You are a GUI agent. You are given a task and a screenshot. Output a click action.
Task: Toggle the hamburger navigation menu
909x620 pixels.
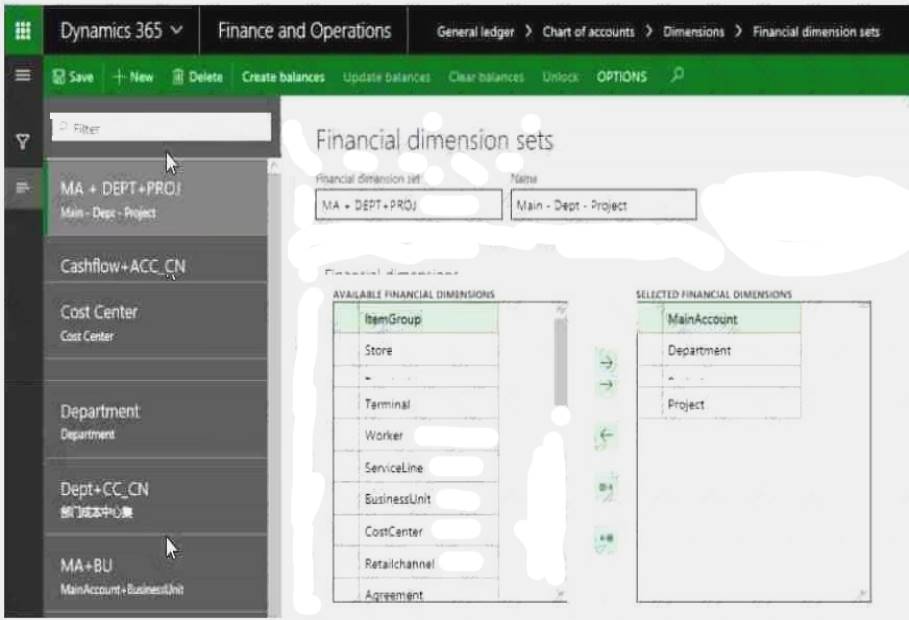[x=22, y=76]
